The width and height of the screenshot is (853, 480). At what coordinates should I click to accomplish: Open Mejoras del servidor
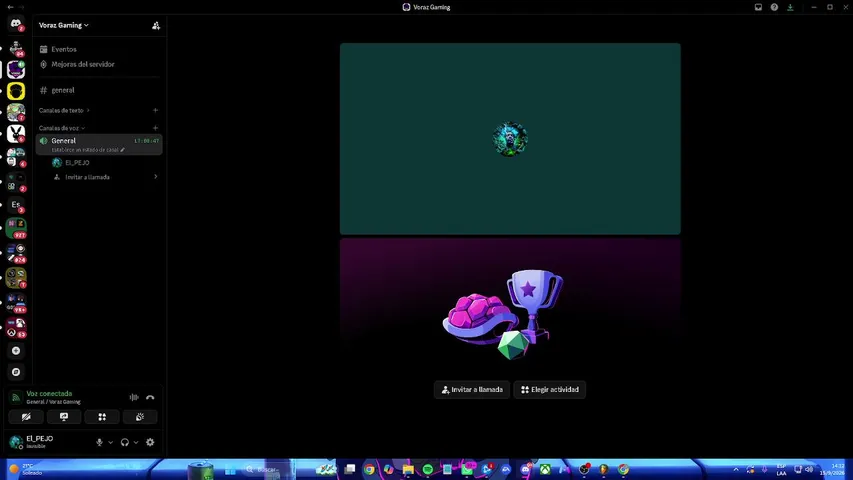98,64
